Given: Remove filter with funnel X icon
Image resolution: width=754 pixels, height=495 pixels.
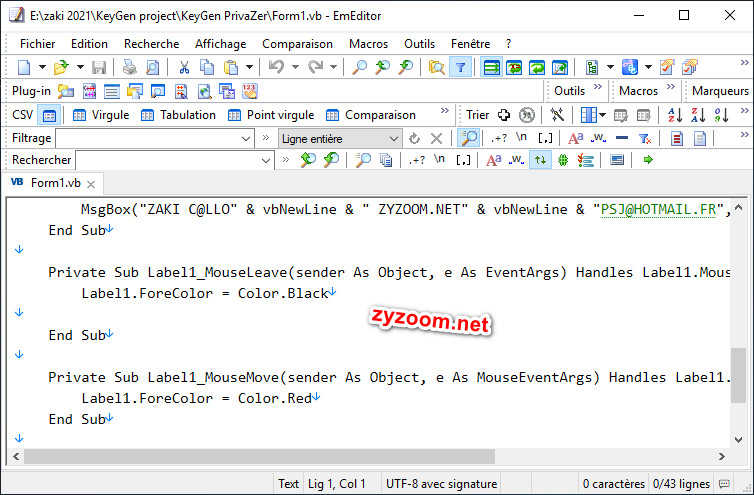Looking at the screenshot, I should [645, 139].
